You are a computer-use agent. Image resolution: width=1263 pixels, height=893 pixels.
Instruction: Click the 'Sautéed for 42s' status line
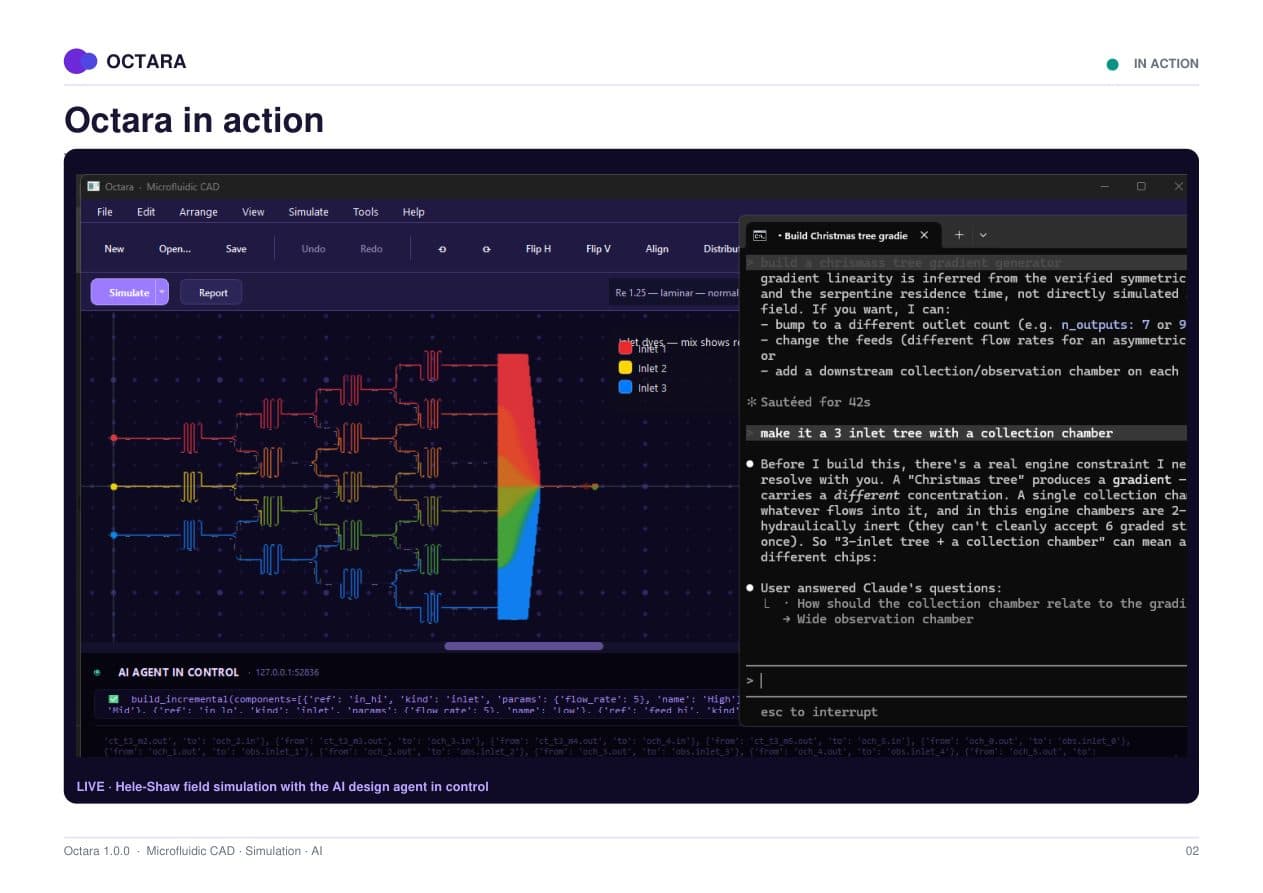click(817, 402)
